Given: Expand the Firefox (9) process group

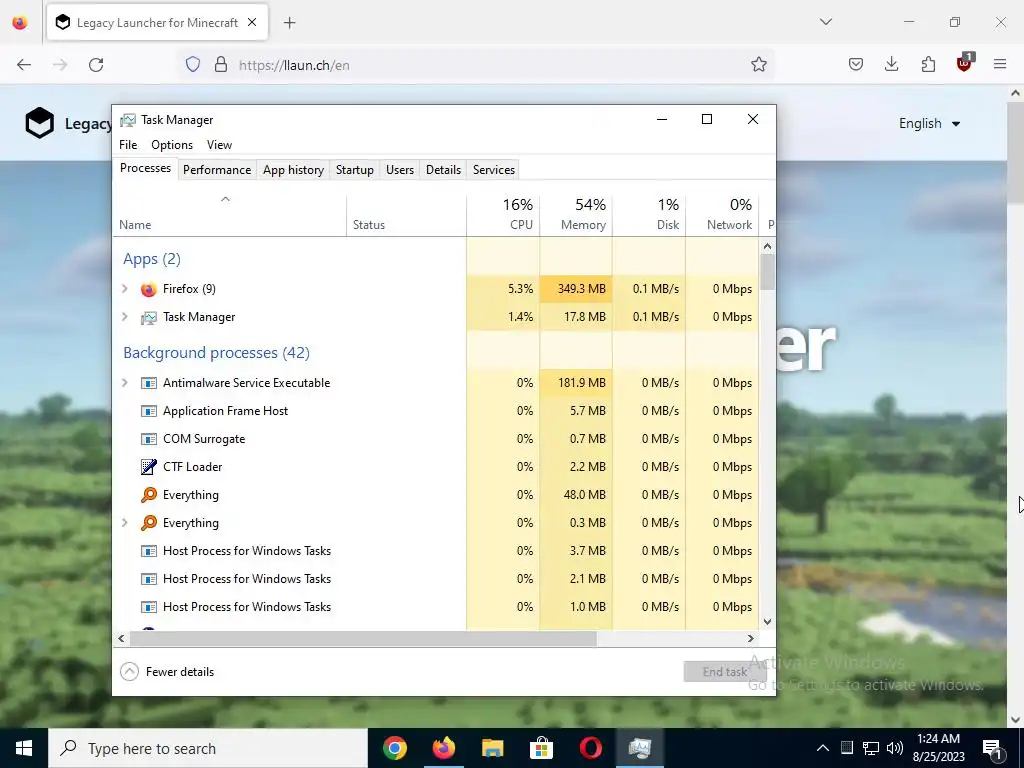Looking at the screenshot, I should coord(125,289).
